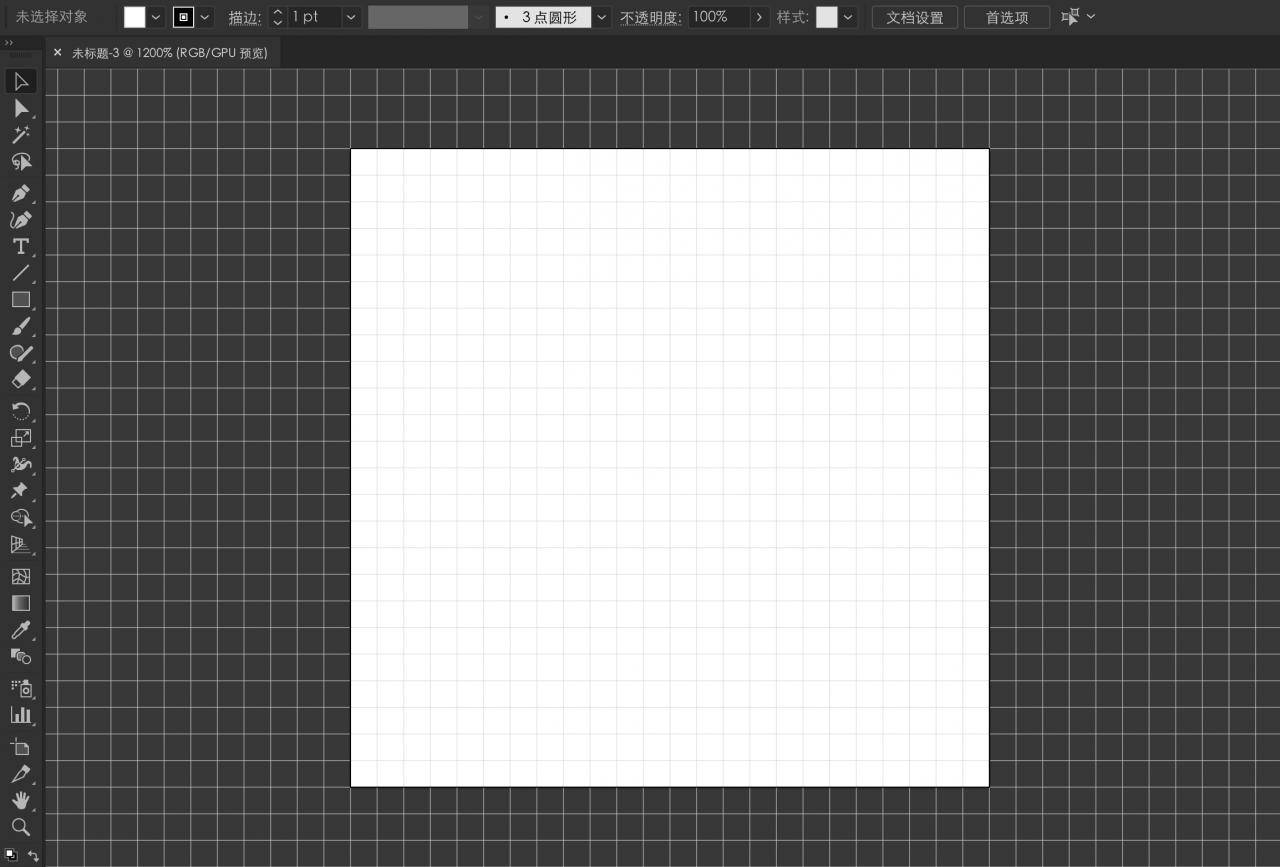The image size is (1280, 867).
Task: Select the Slice tool
Action: 21,774
